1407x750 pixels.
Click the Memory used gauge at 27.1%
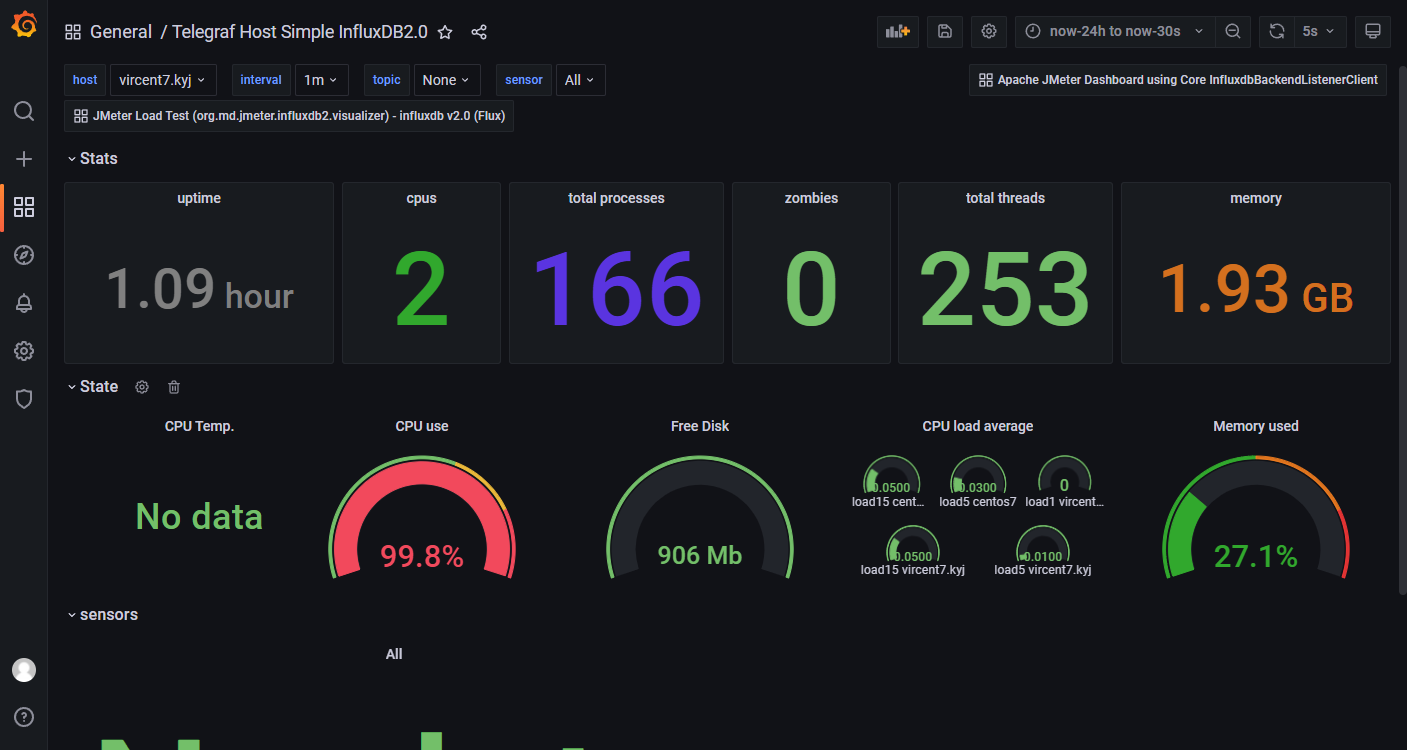(1256, 518)
